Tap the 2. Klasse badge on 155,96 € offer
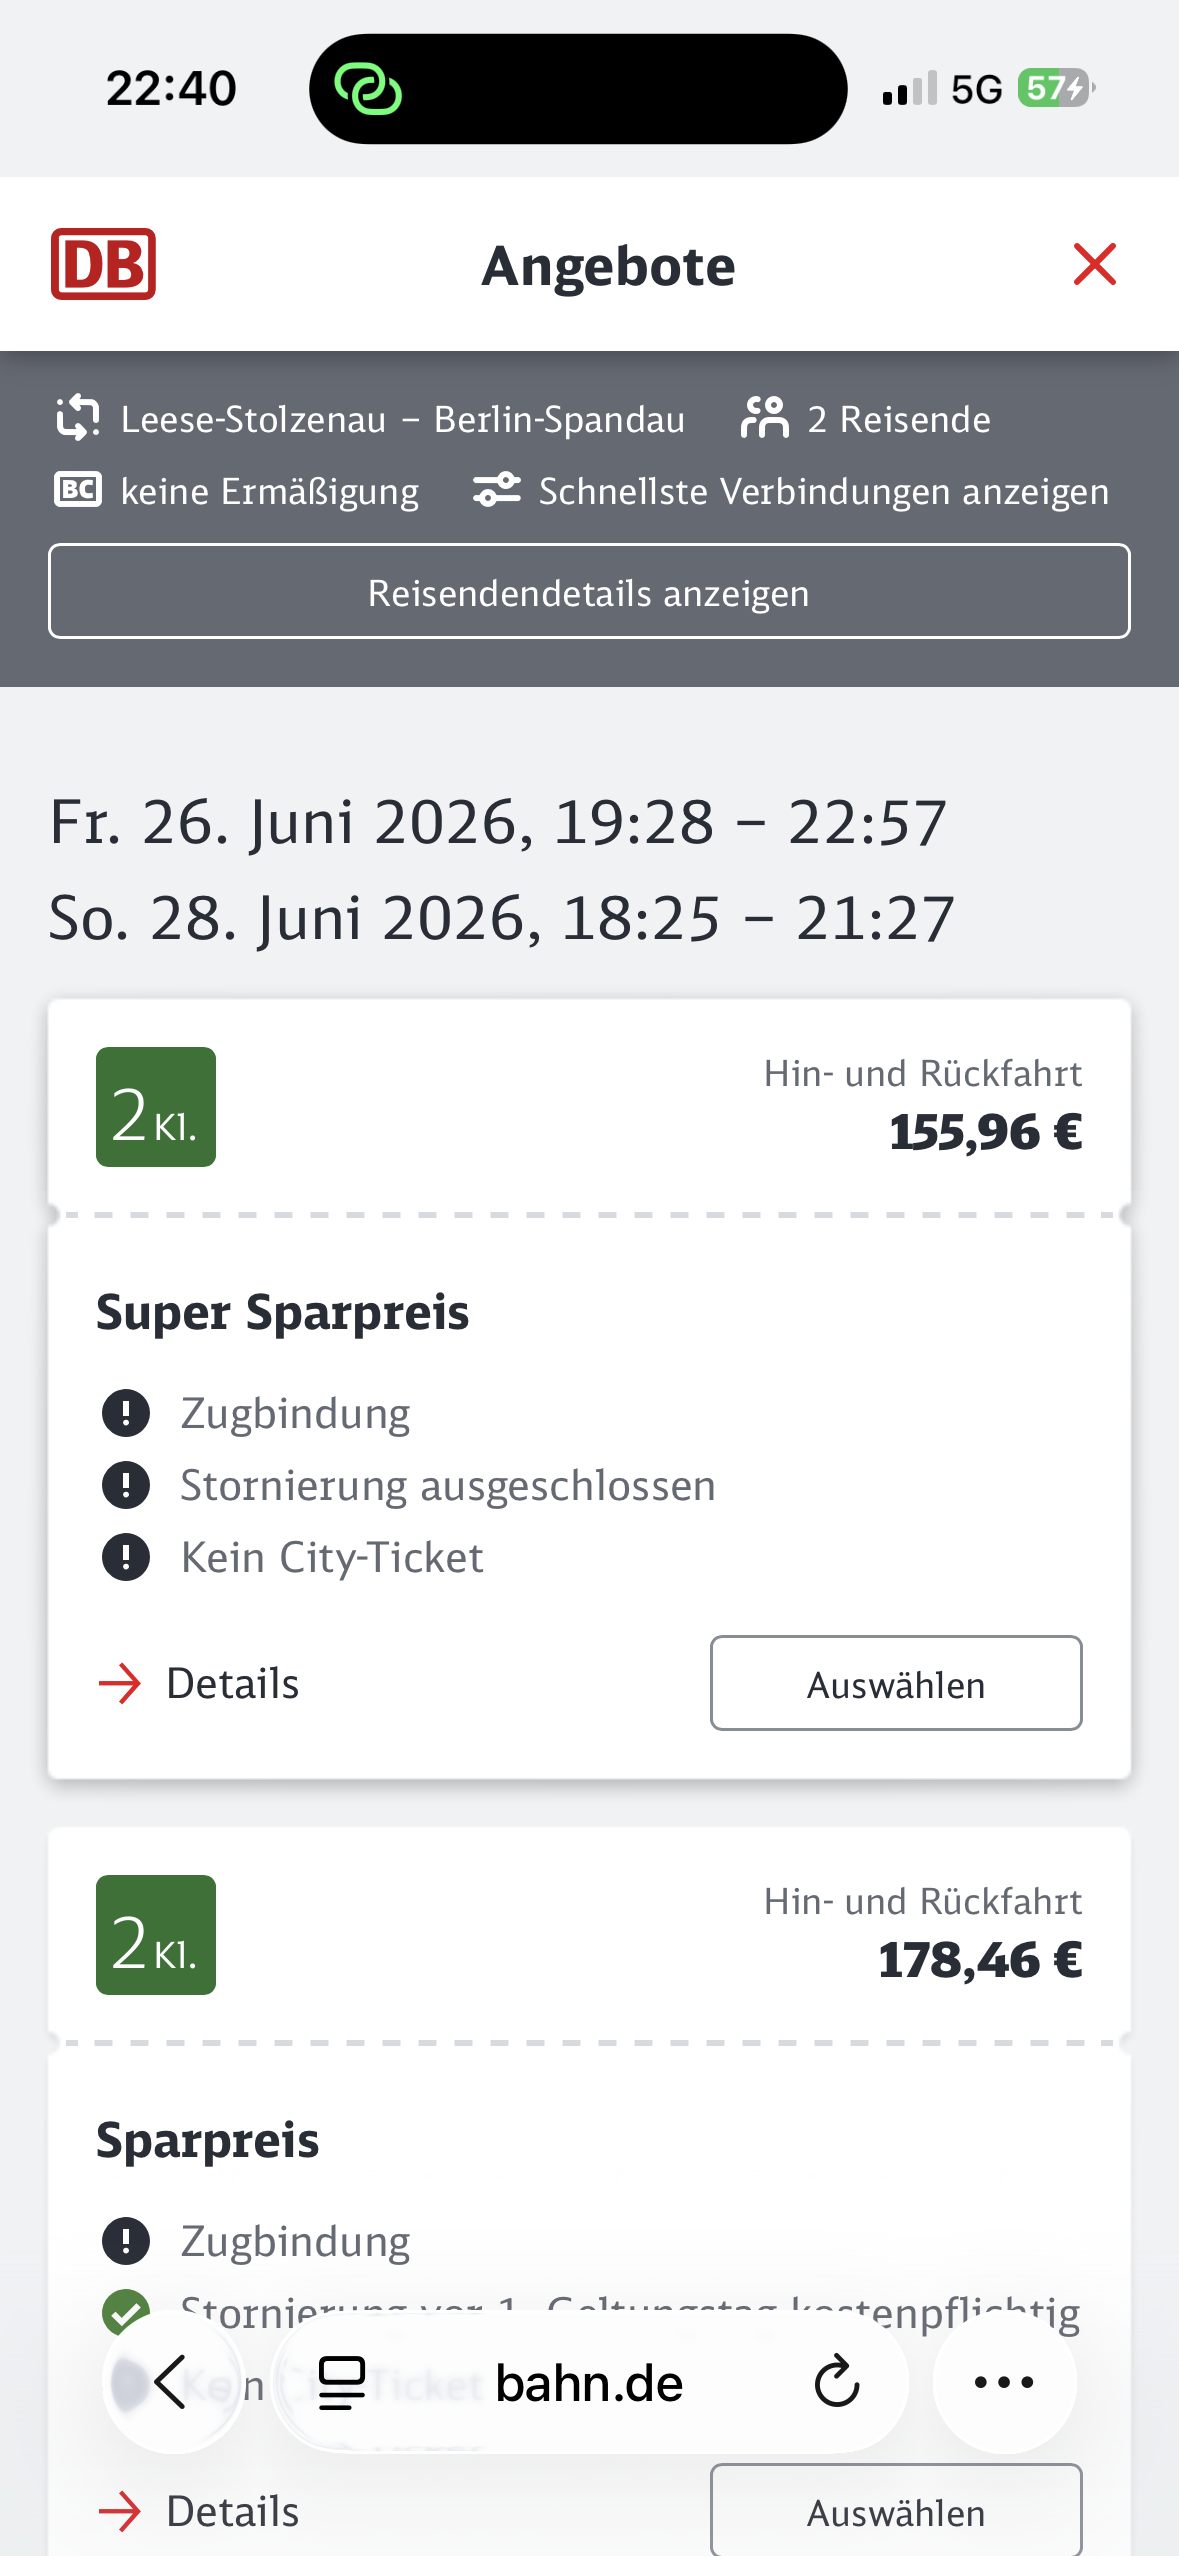The width and height of the screenshot is (1179, 2556). coord(156,1107)
